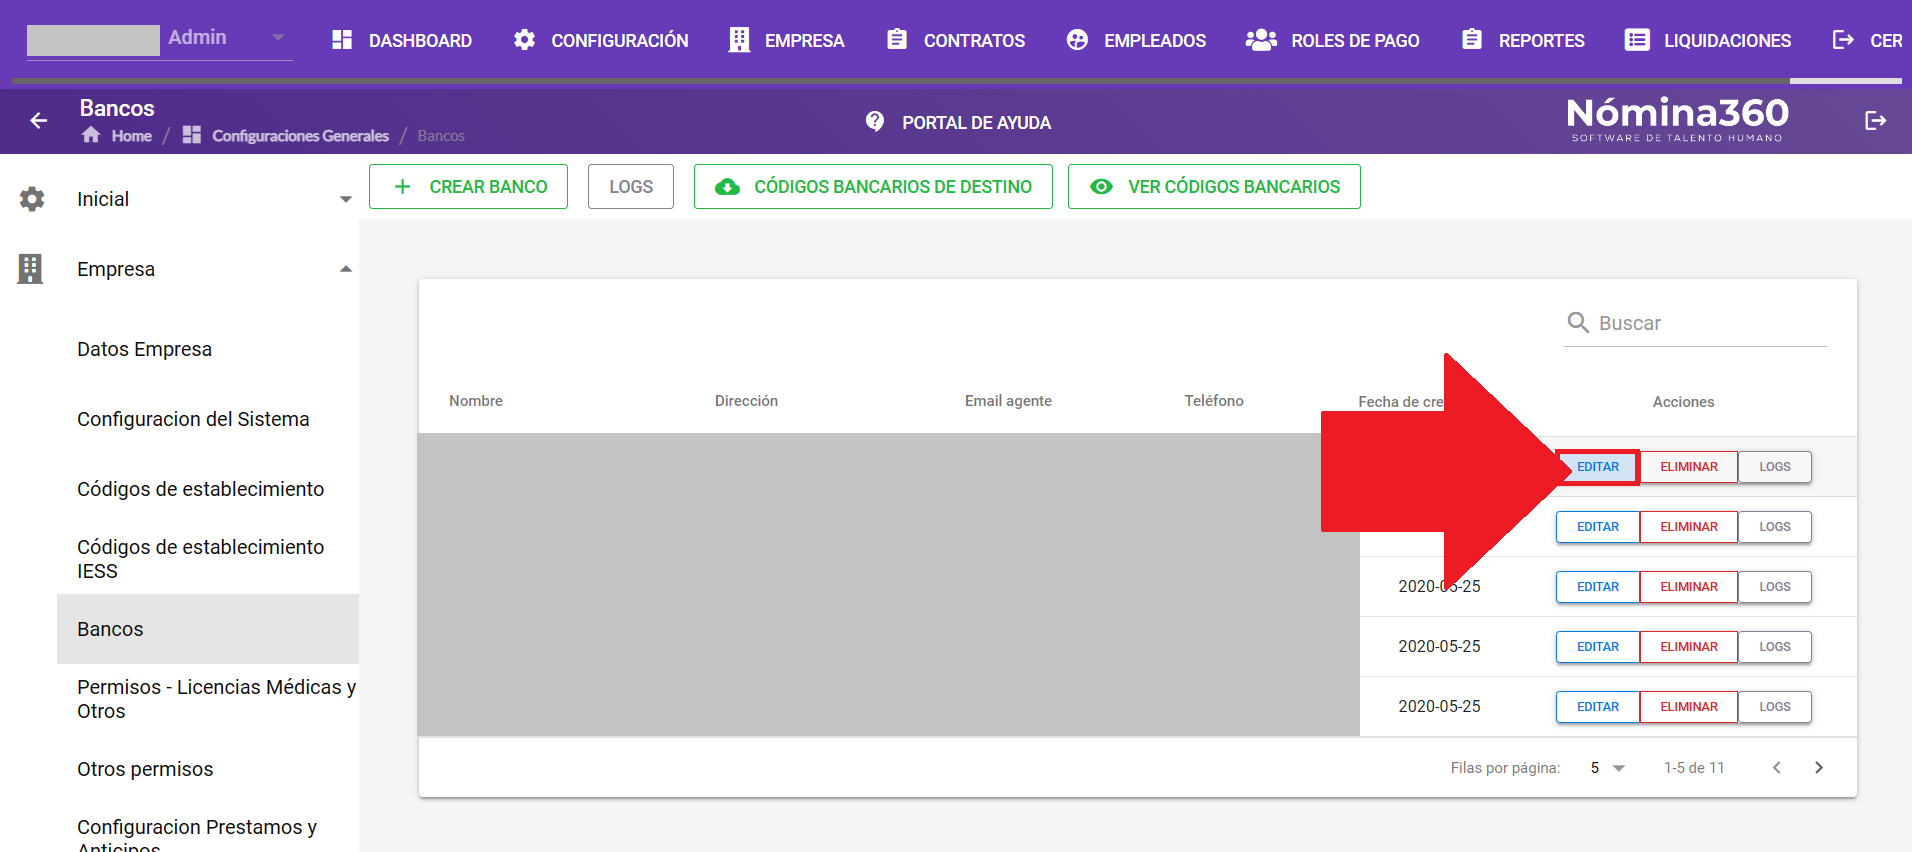The image size is (1912, 852).
Task: Click ELIMINAR in the first table row
Action: (x=1689, y=467)
